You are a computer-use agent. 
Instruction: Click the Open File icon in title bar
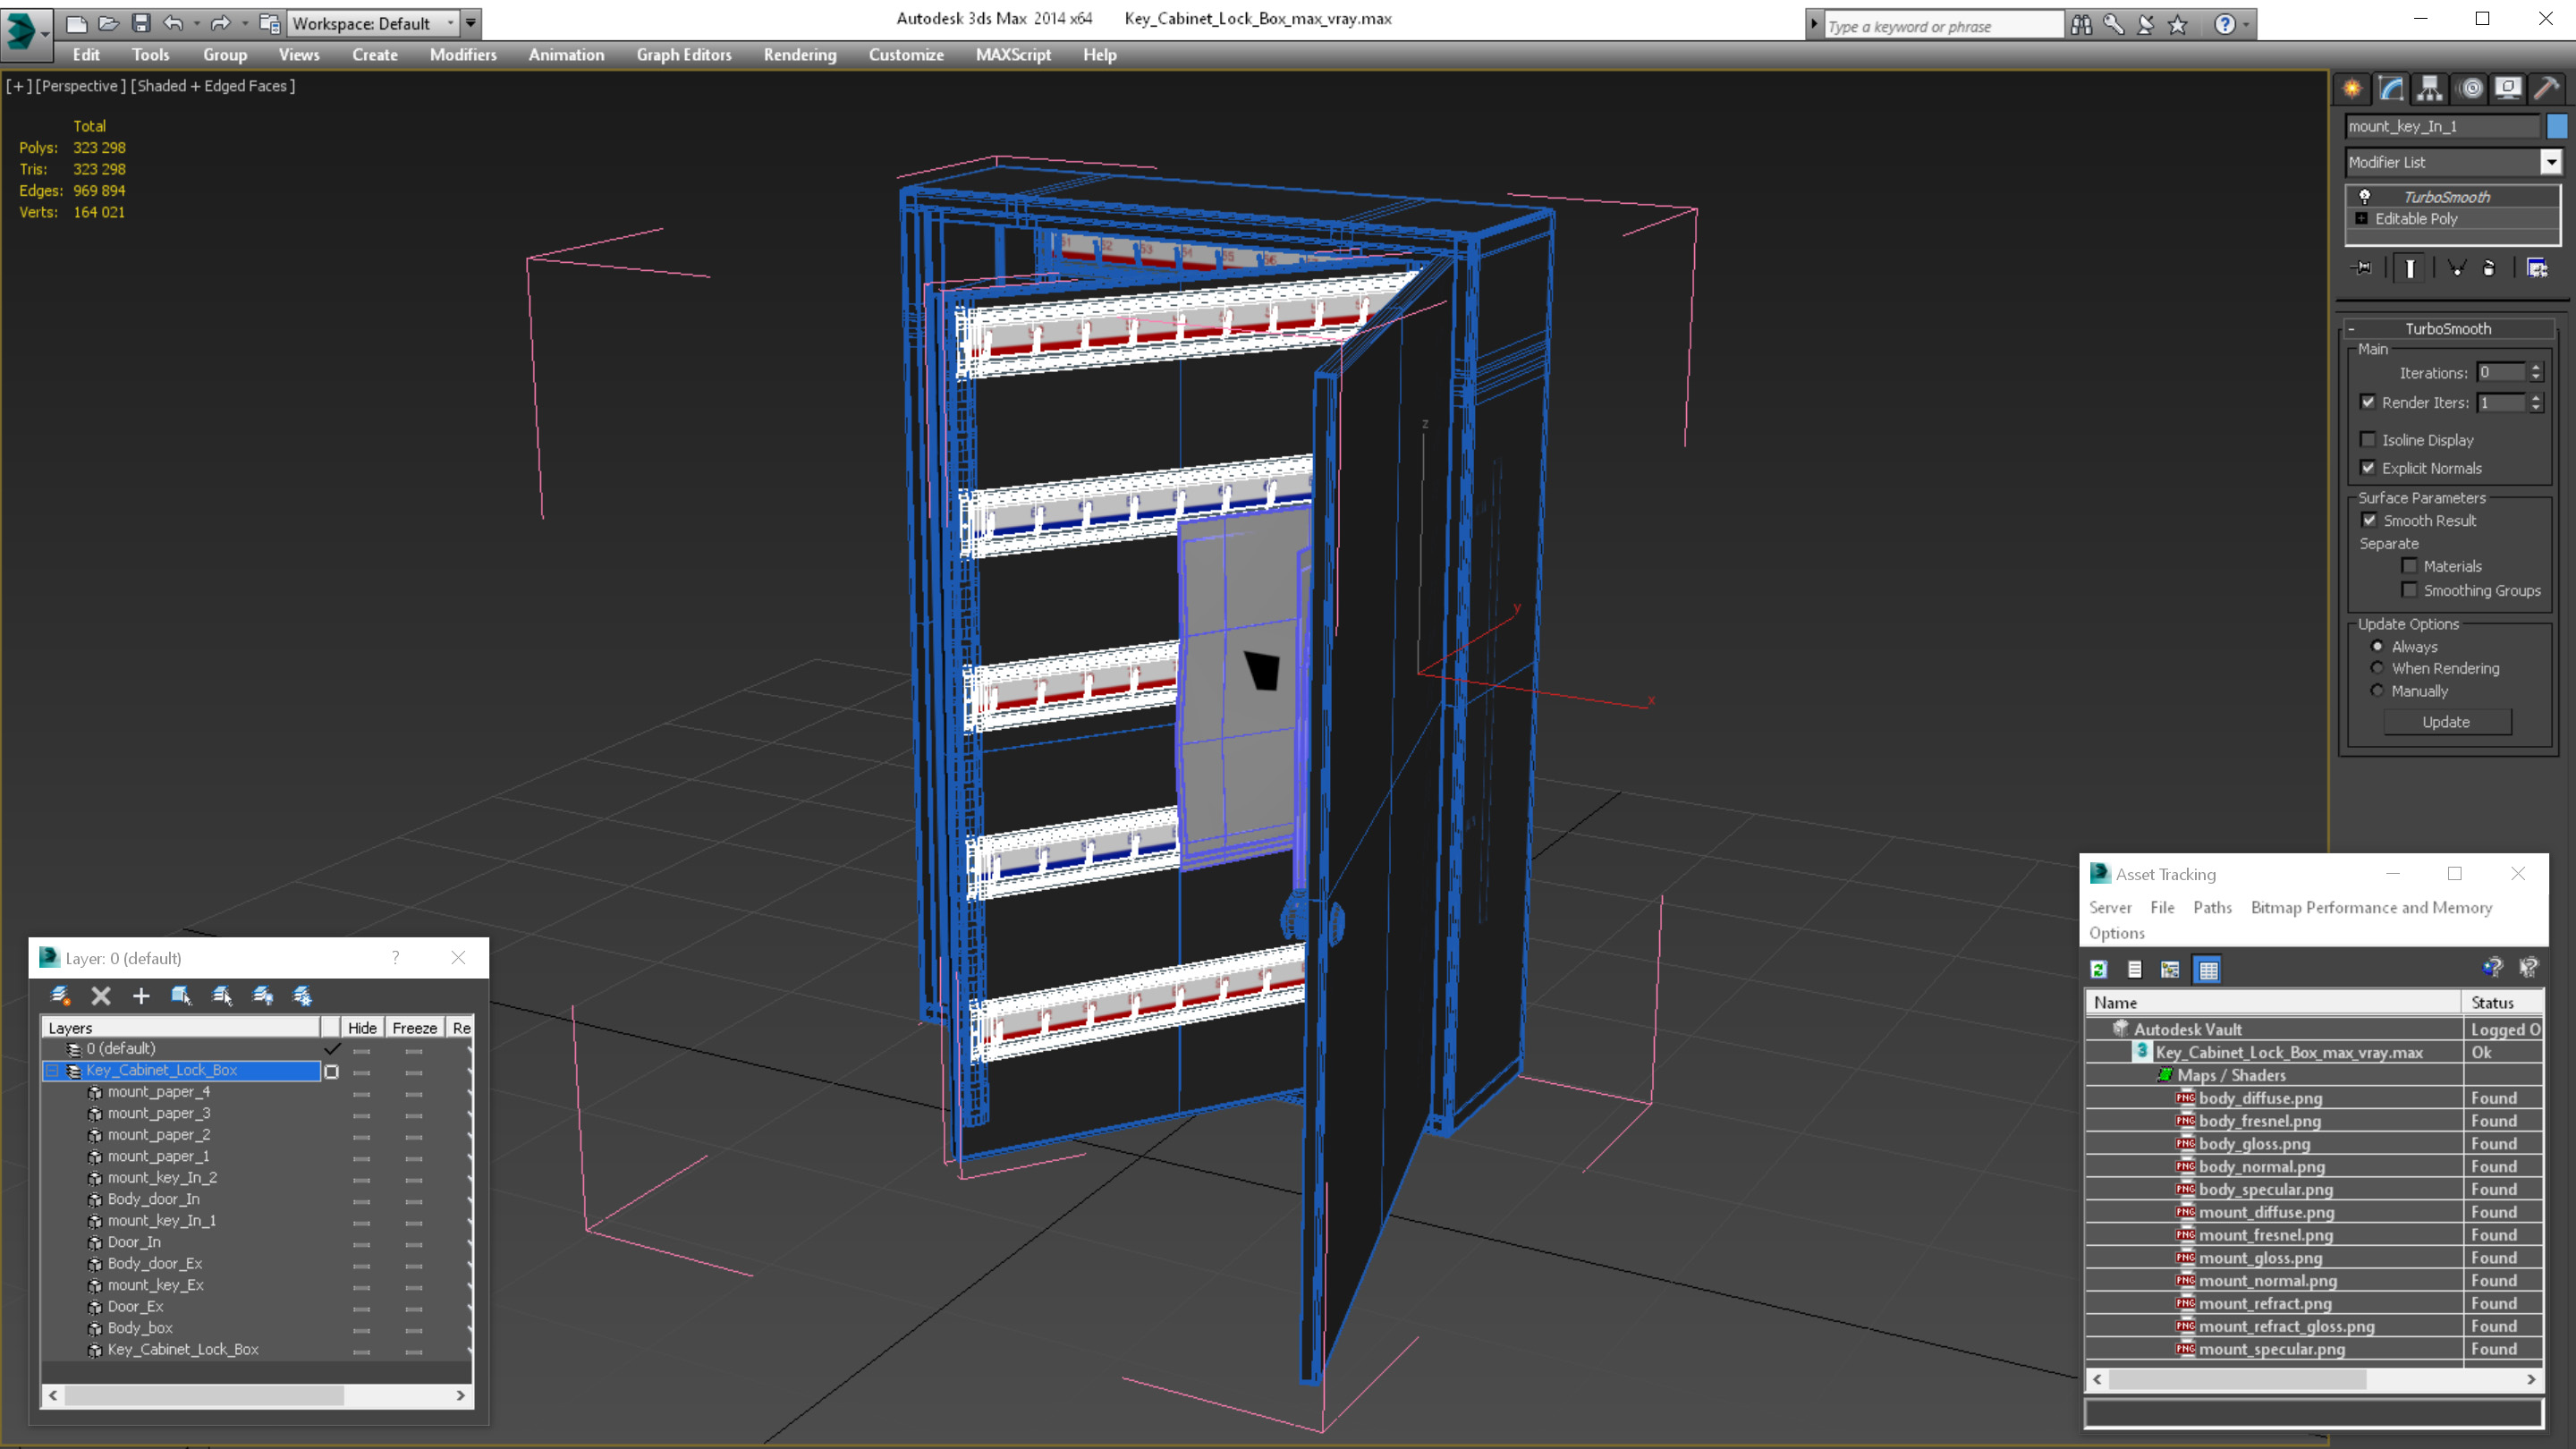108,22
